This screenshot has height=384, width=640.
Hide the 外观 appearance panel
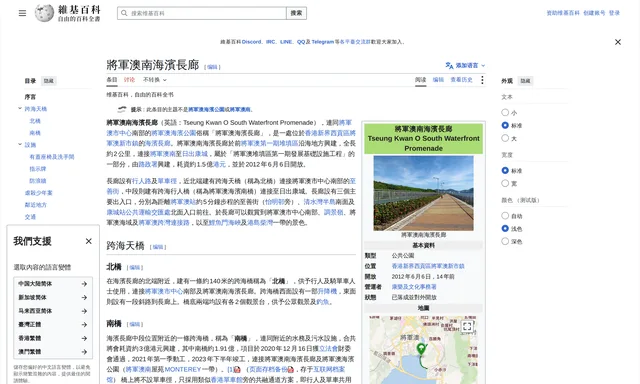coord(525,81)
